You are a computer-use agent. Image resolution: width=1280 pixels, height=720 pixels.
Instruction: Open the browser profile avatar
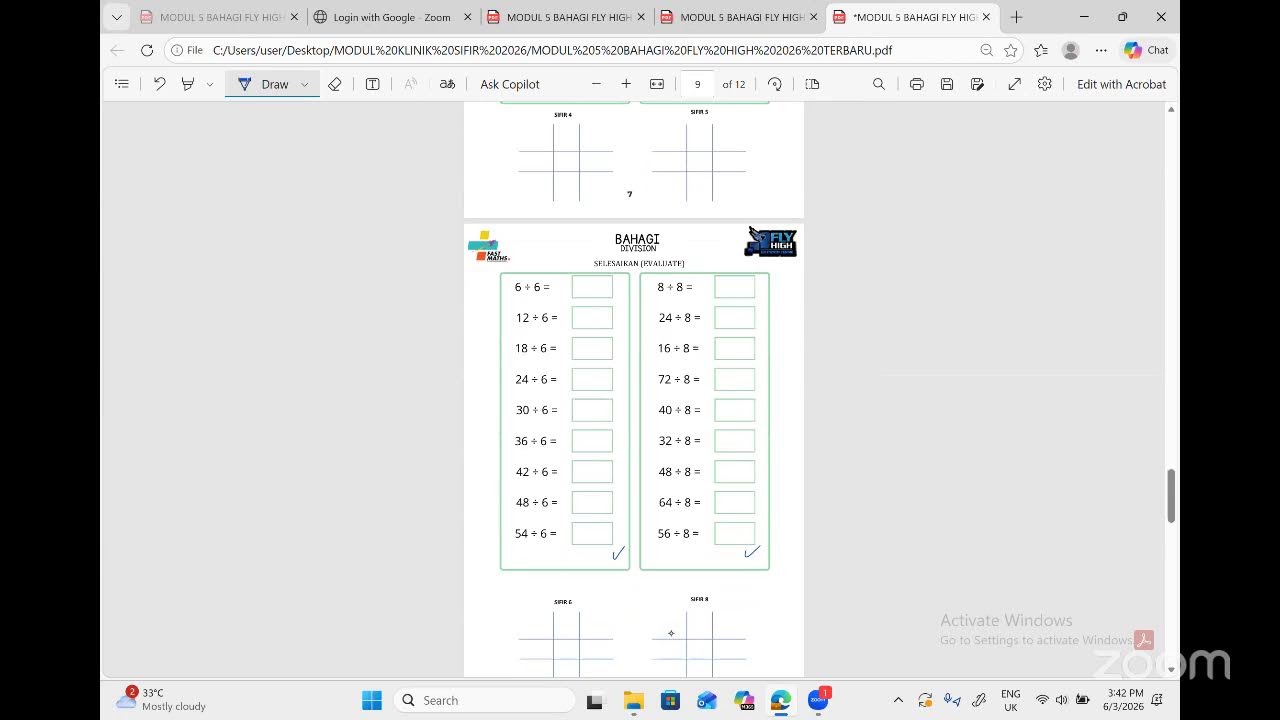pyautogui.click(x=1071, y=50)
